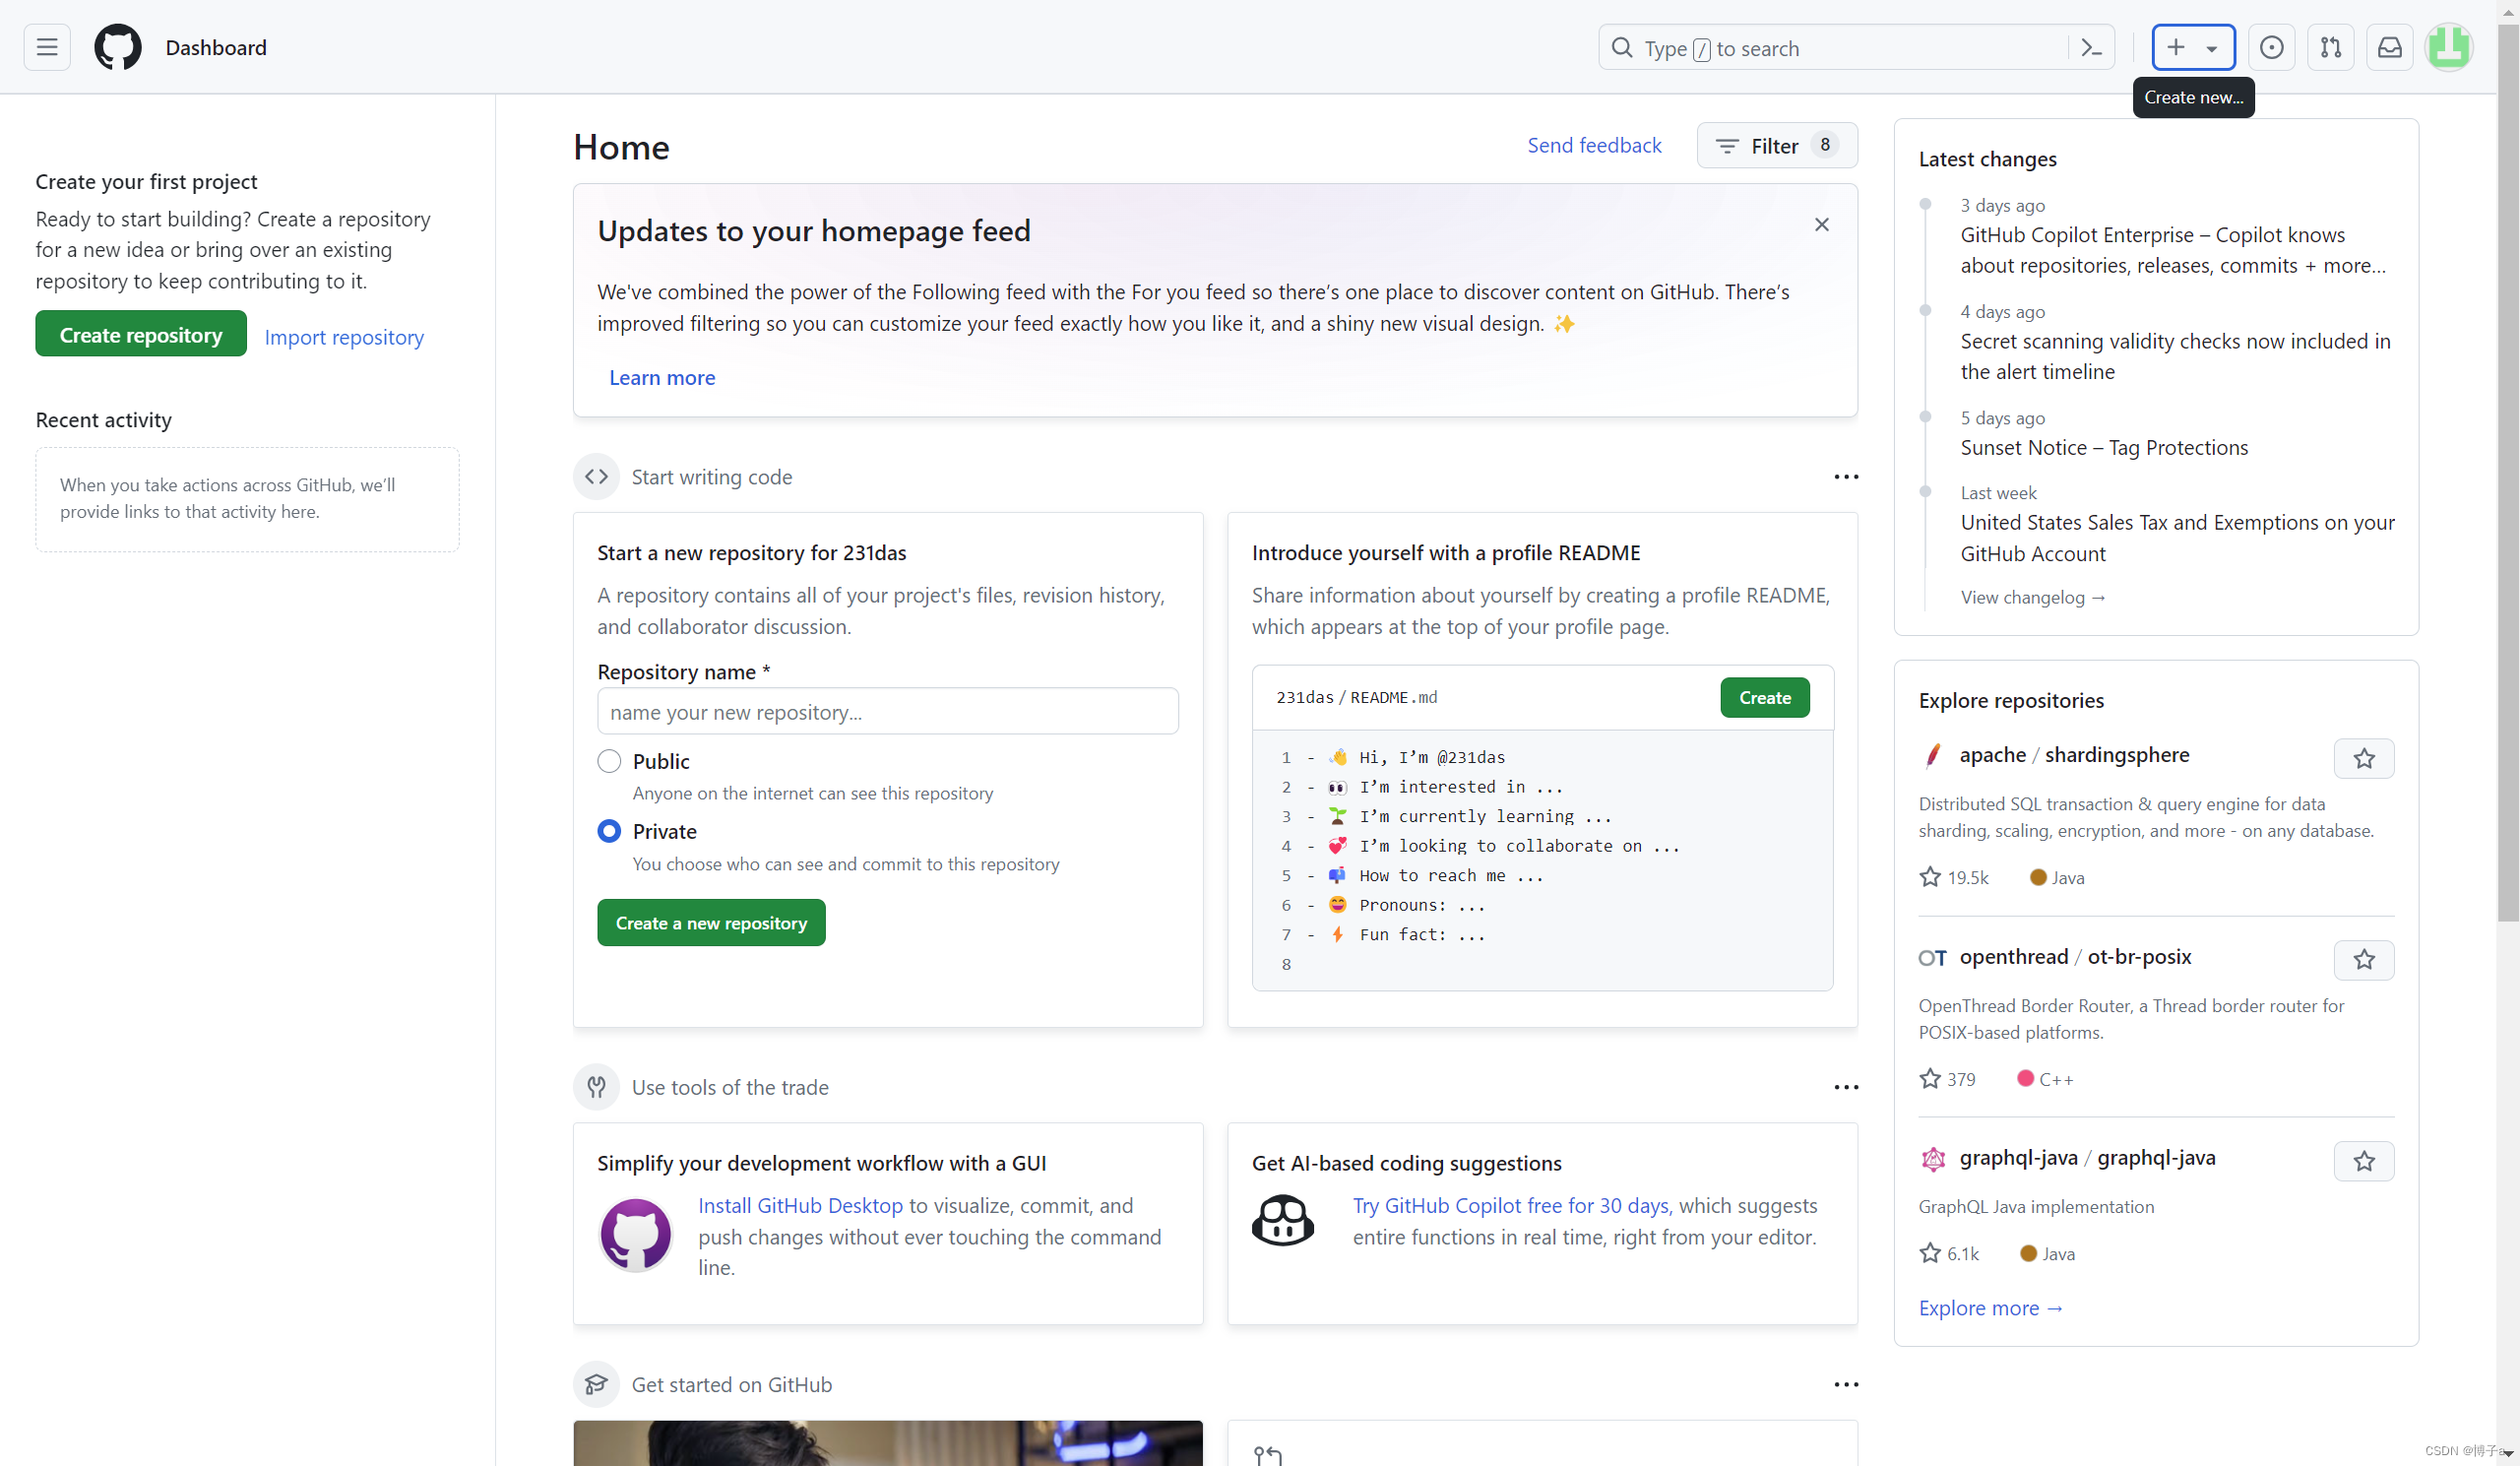Focus the Repository name input field
Image resolution: width=2520 pixels, height=1466 pixels.
tap(887, 712)
